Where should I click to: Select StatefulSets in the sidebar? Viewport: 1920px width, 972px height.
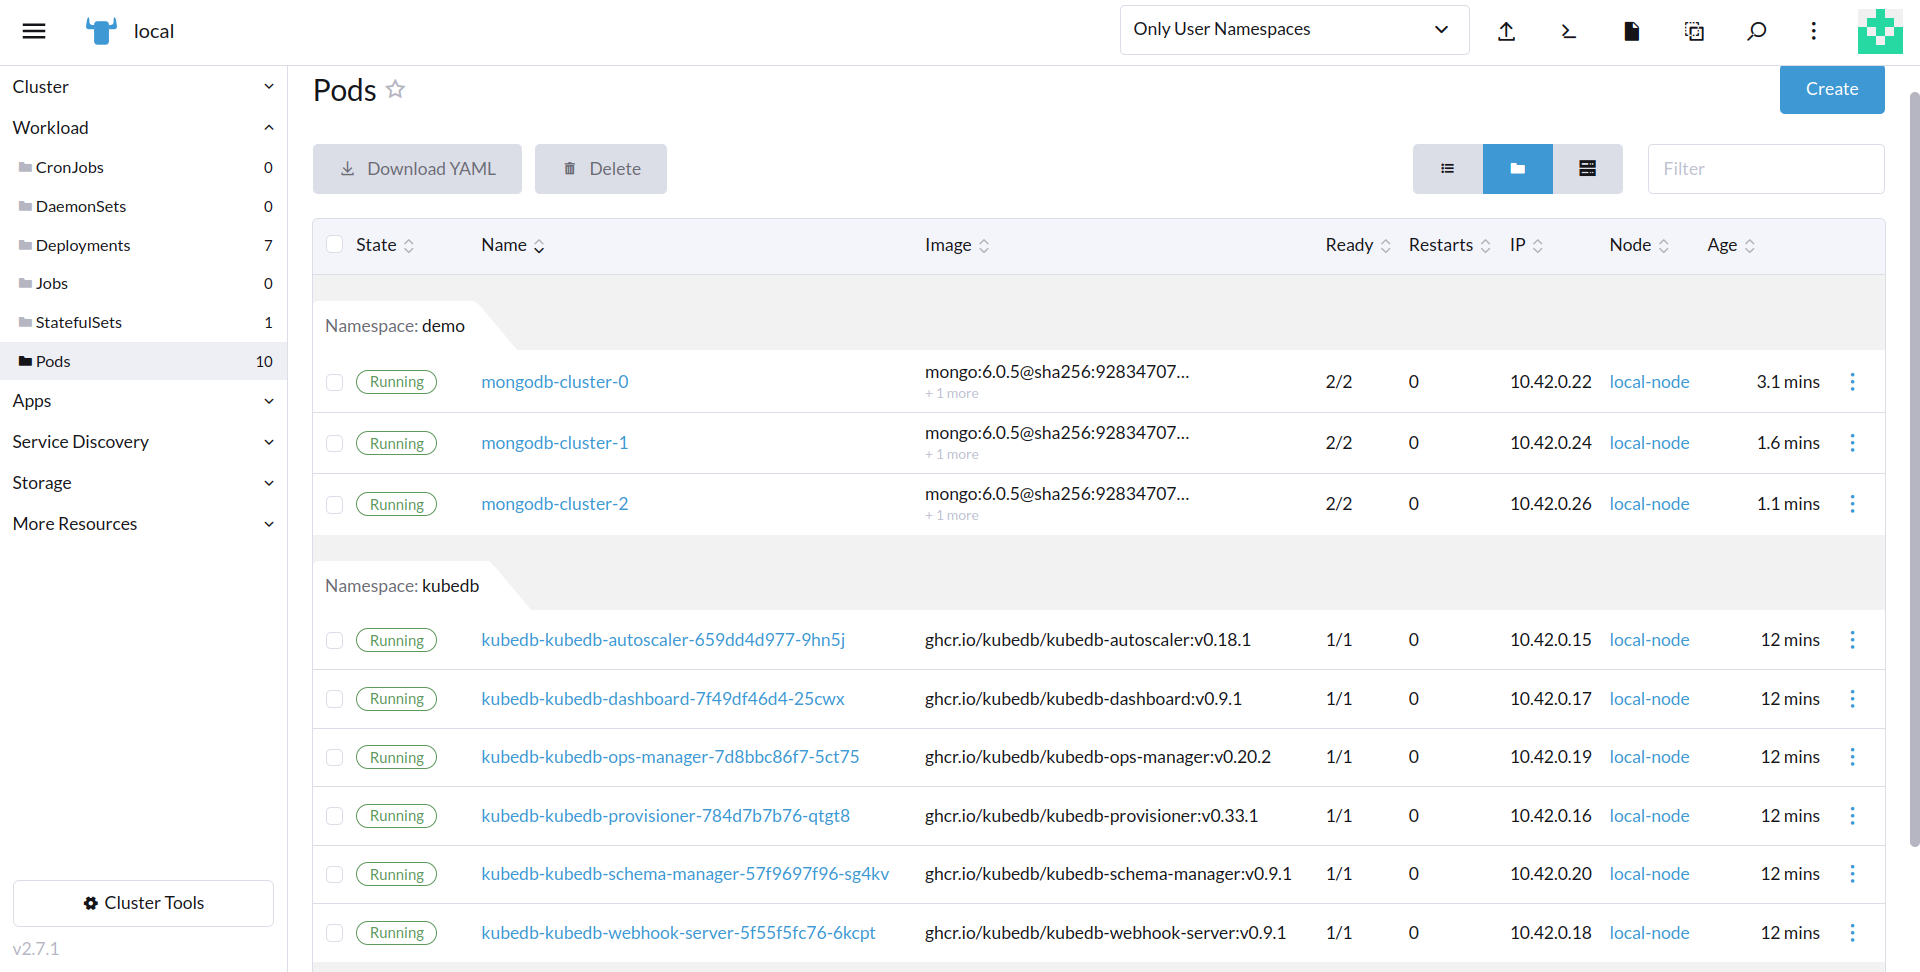(78, 322)
